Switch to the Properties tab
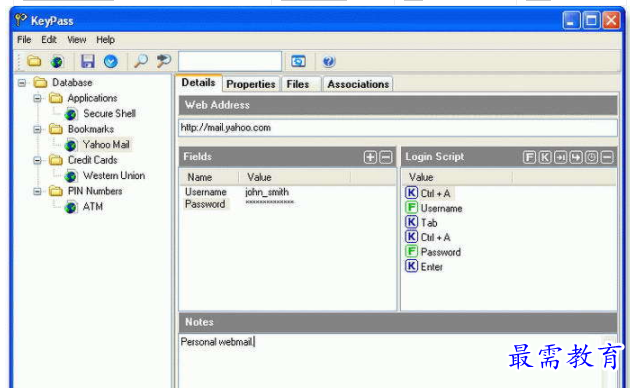The height and width of the screenshot is (388, 630). point(251,84)
